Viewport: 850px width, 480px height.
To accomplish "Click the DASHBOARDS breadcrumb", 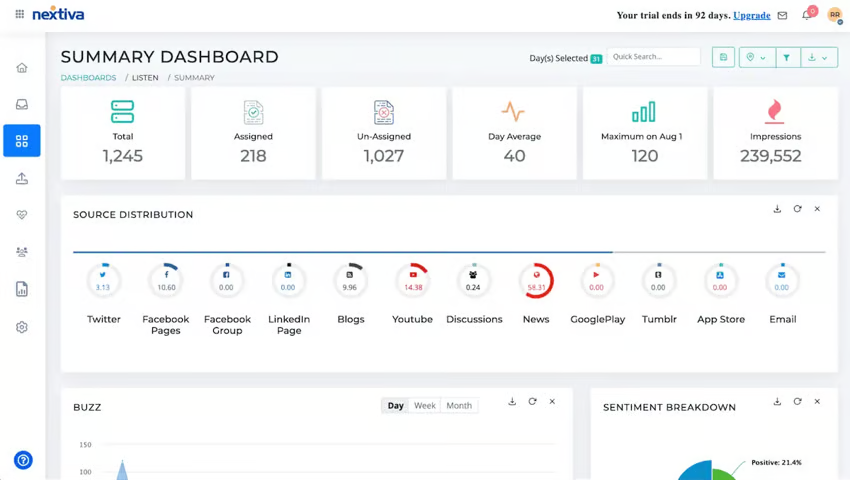I will coord(88,78).
